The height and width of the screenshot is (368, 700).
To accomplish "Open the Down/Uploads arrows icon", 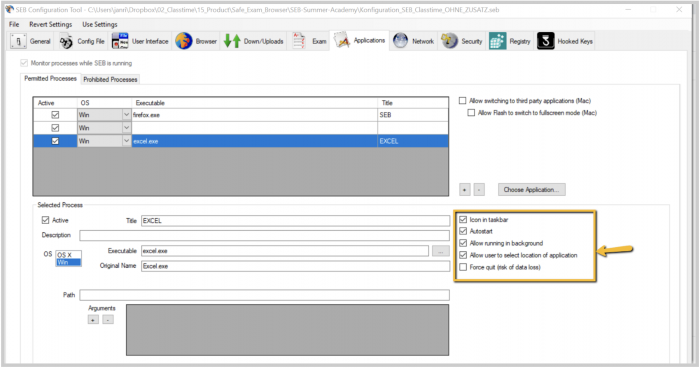I will pos(232,41).
